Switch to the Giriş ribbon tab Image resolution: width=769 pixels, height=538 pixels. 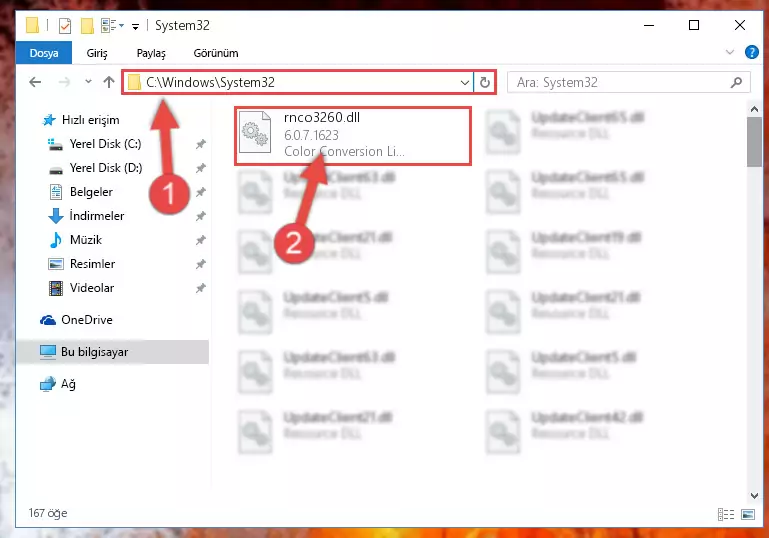pyautogui.click(x=97, y=53)
